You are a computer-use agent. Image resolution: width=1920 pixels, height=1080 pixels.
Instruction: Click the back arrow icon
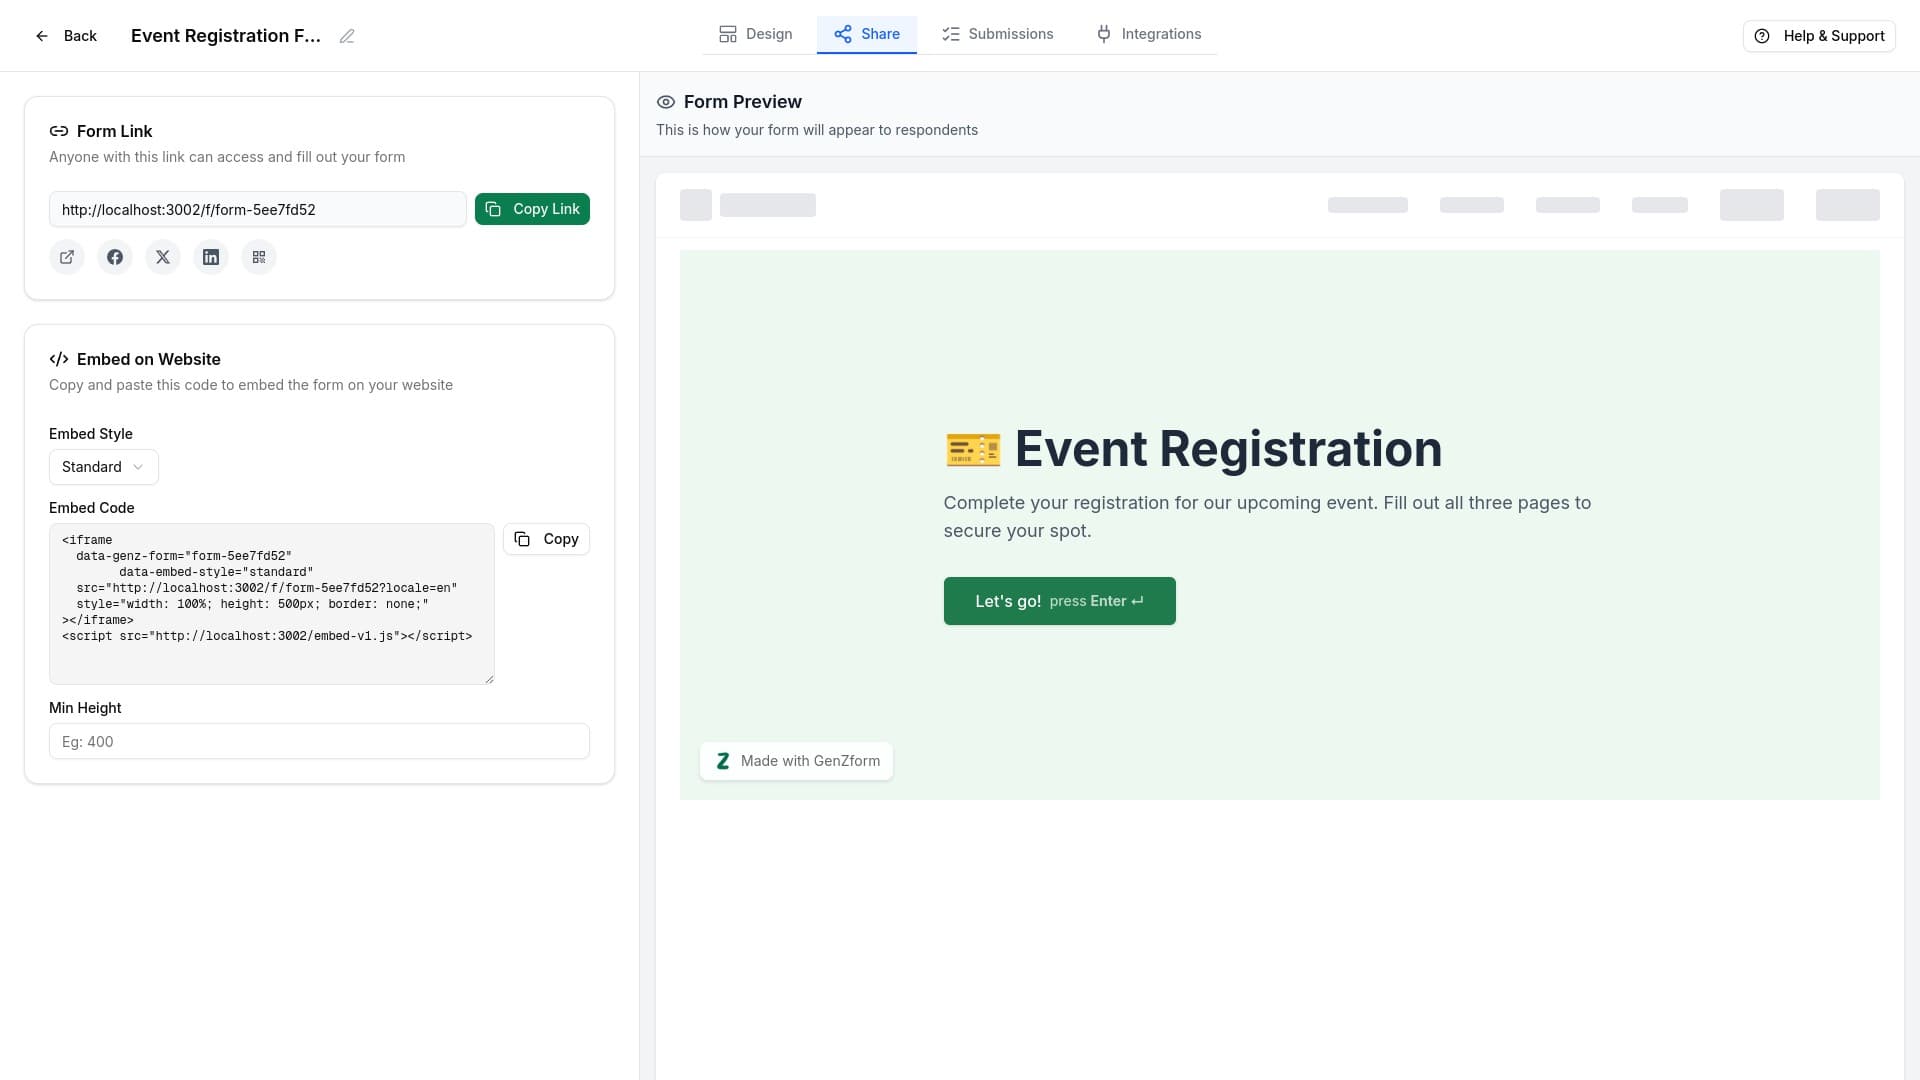pos(42,36)
